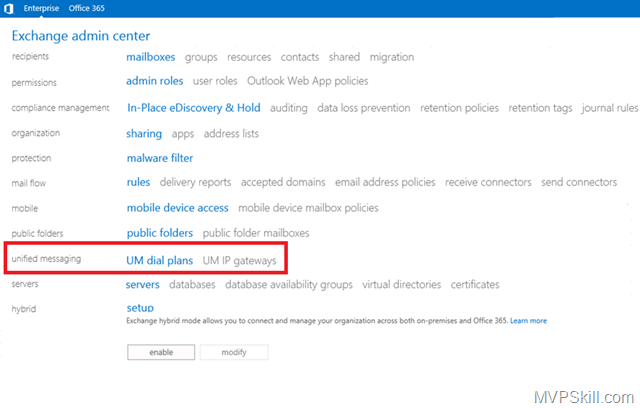Open admin roles

point(155,81)
